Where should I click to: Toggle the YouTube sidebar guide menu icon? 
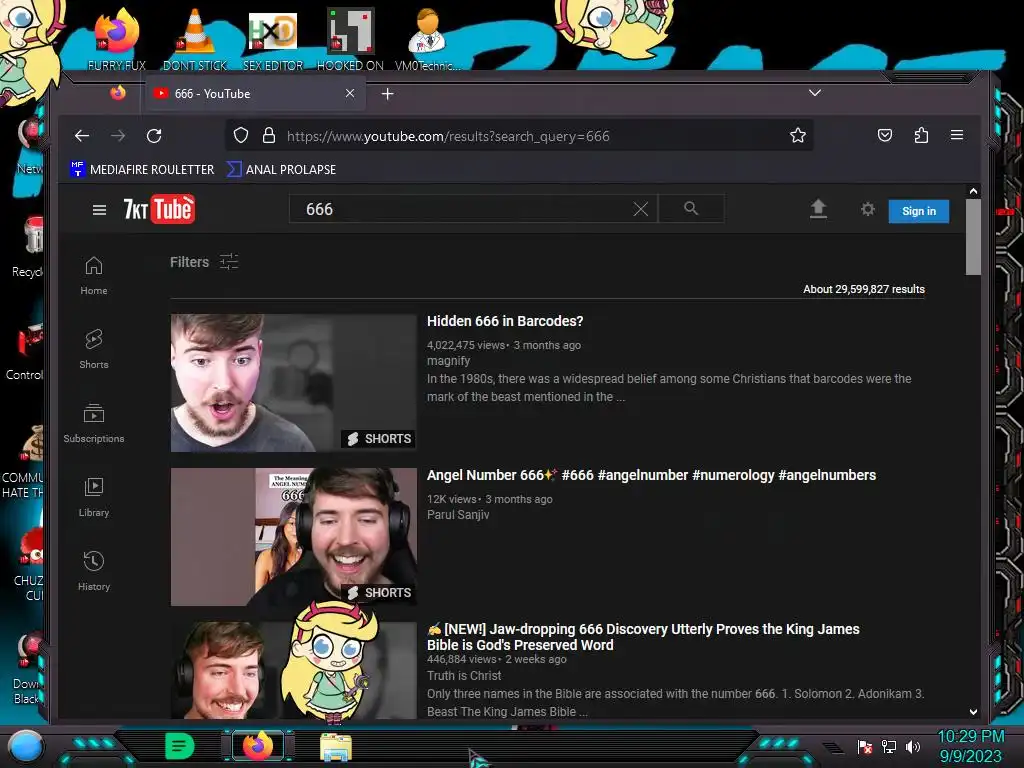pos(99,210)
